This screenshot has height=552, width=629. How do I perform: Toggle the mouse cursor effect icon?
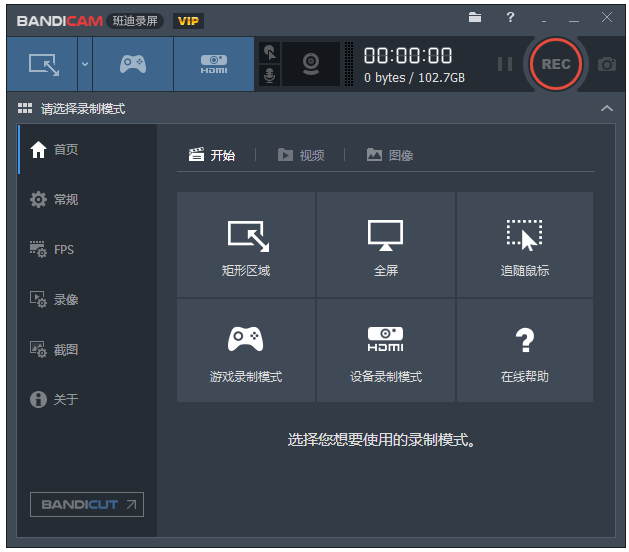(x=270, y=52)
